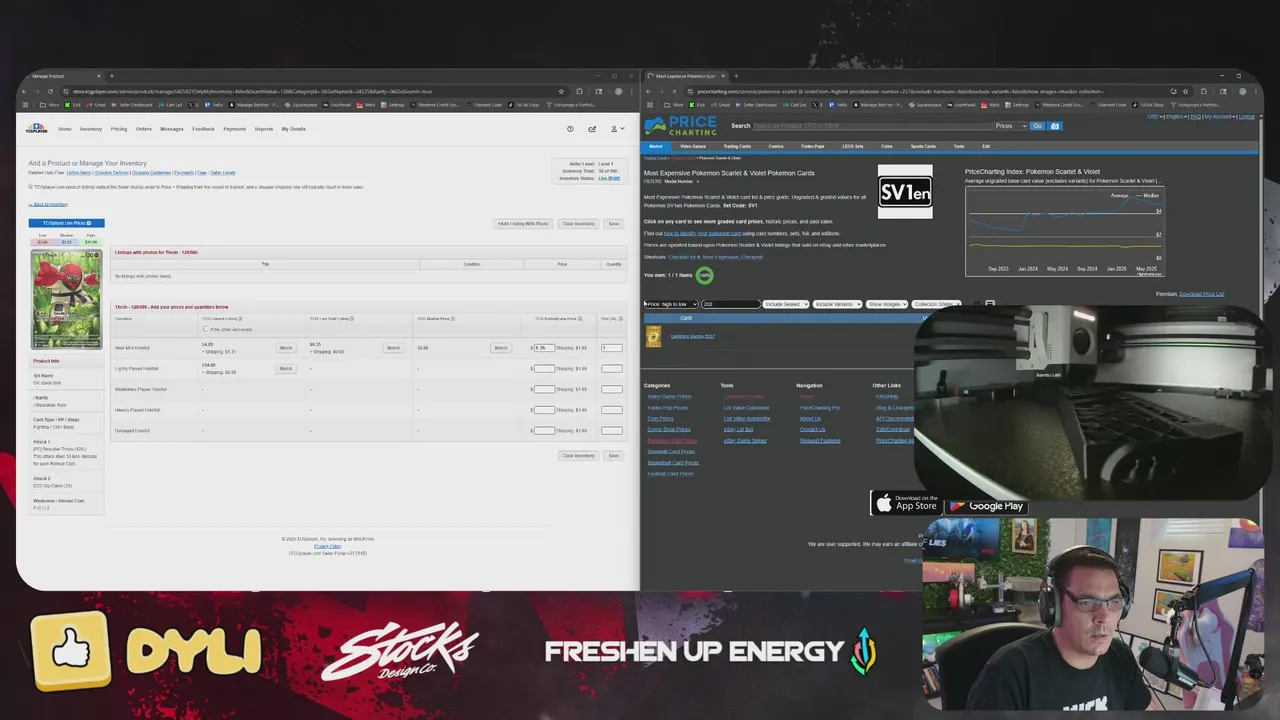
Task: Open new tab in TCGplayer browser window
Action: pos(111,76)
